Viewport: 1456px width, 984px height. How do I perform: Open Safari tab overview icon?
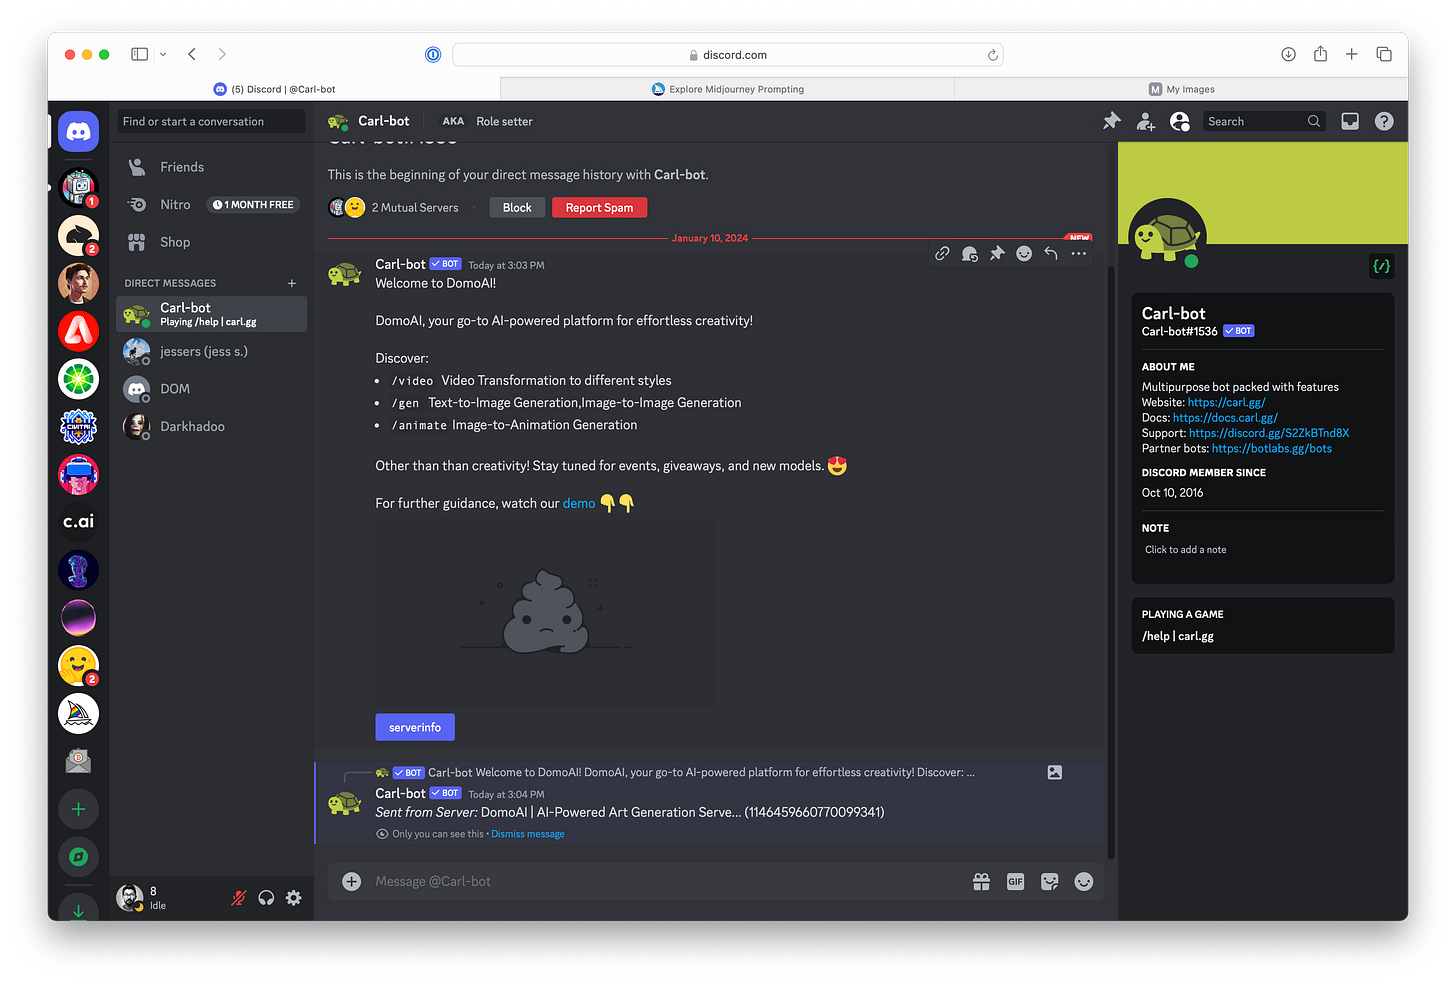[x=1384, y=54]
